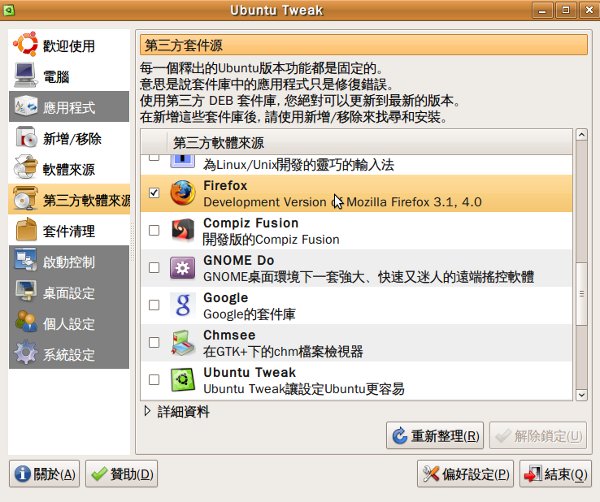This screenshot has width=600, height=502.
Task: Click the 結束(Q) quit button
Action: pos(555,474)
